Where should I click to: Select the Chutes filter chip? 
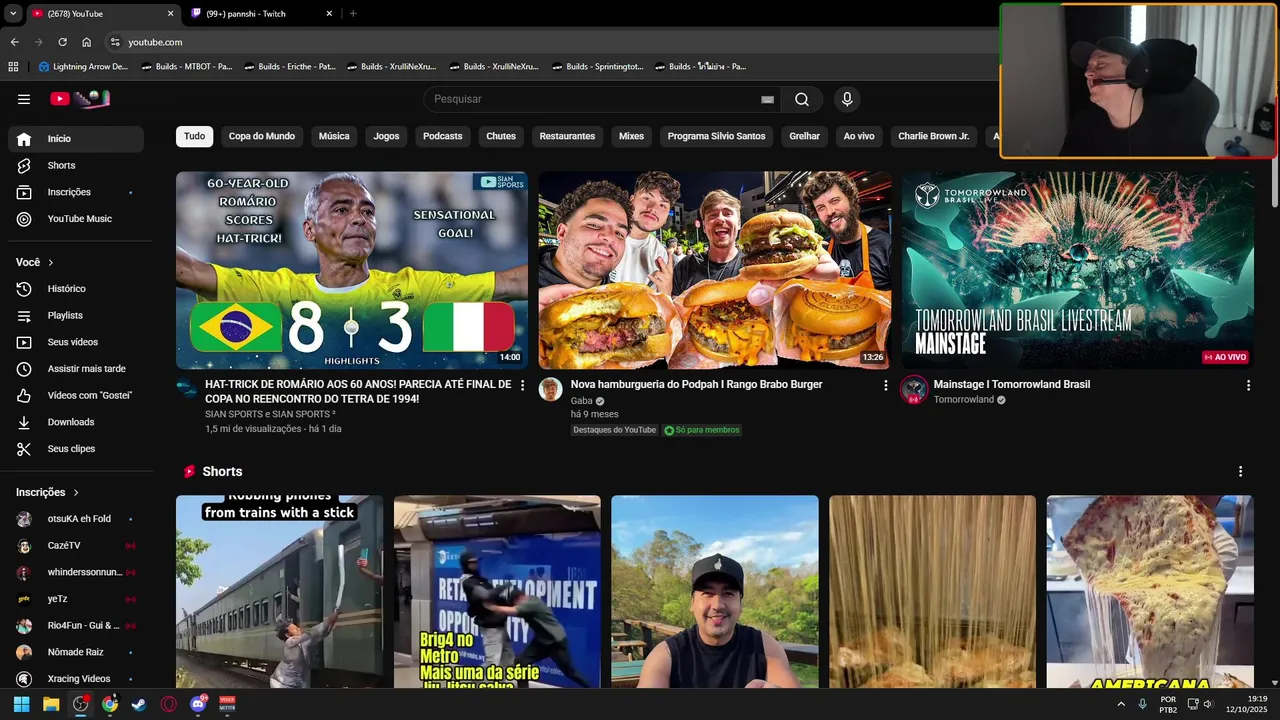tap(501, 136)
